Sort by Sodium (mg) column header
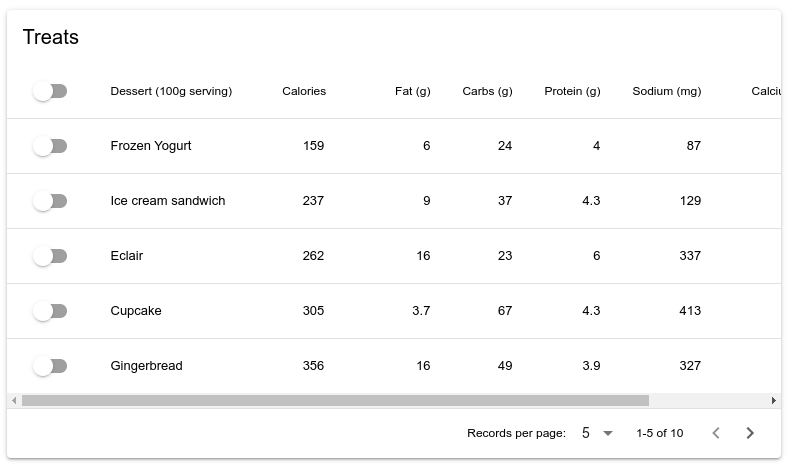 (x=666, y=91)
